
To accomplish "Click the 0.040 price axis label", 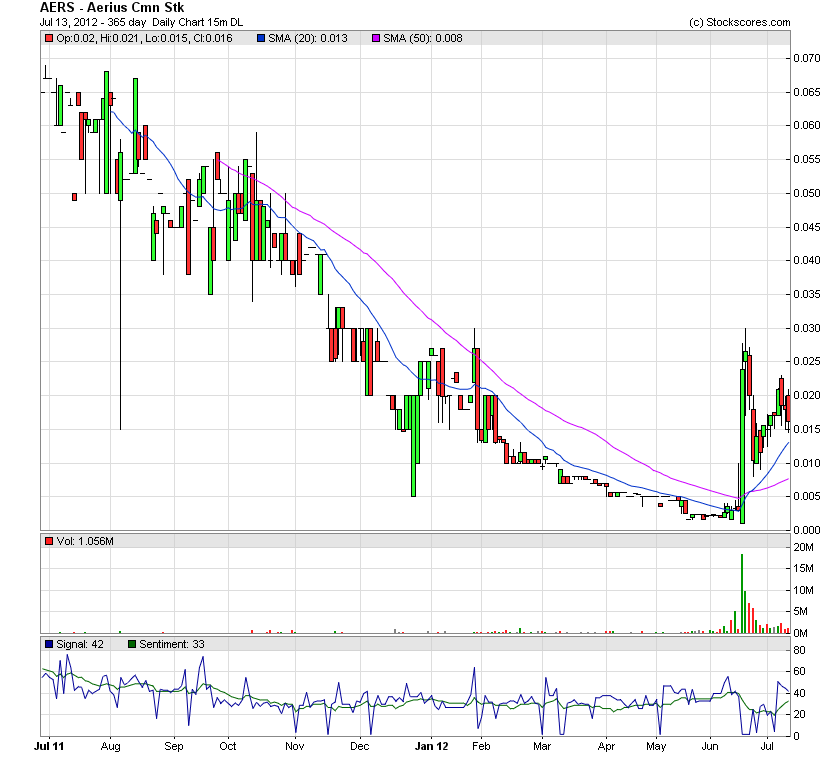I will point(807,260).
